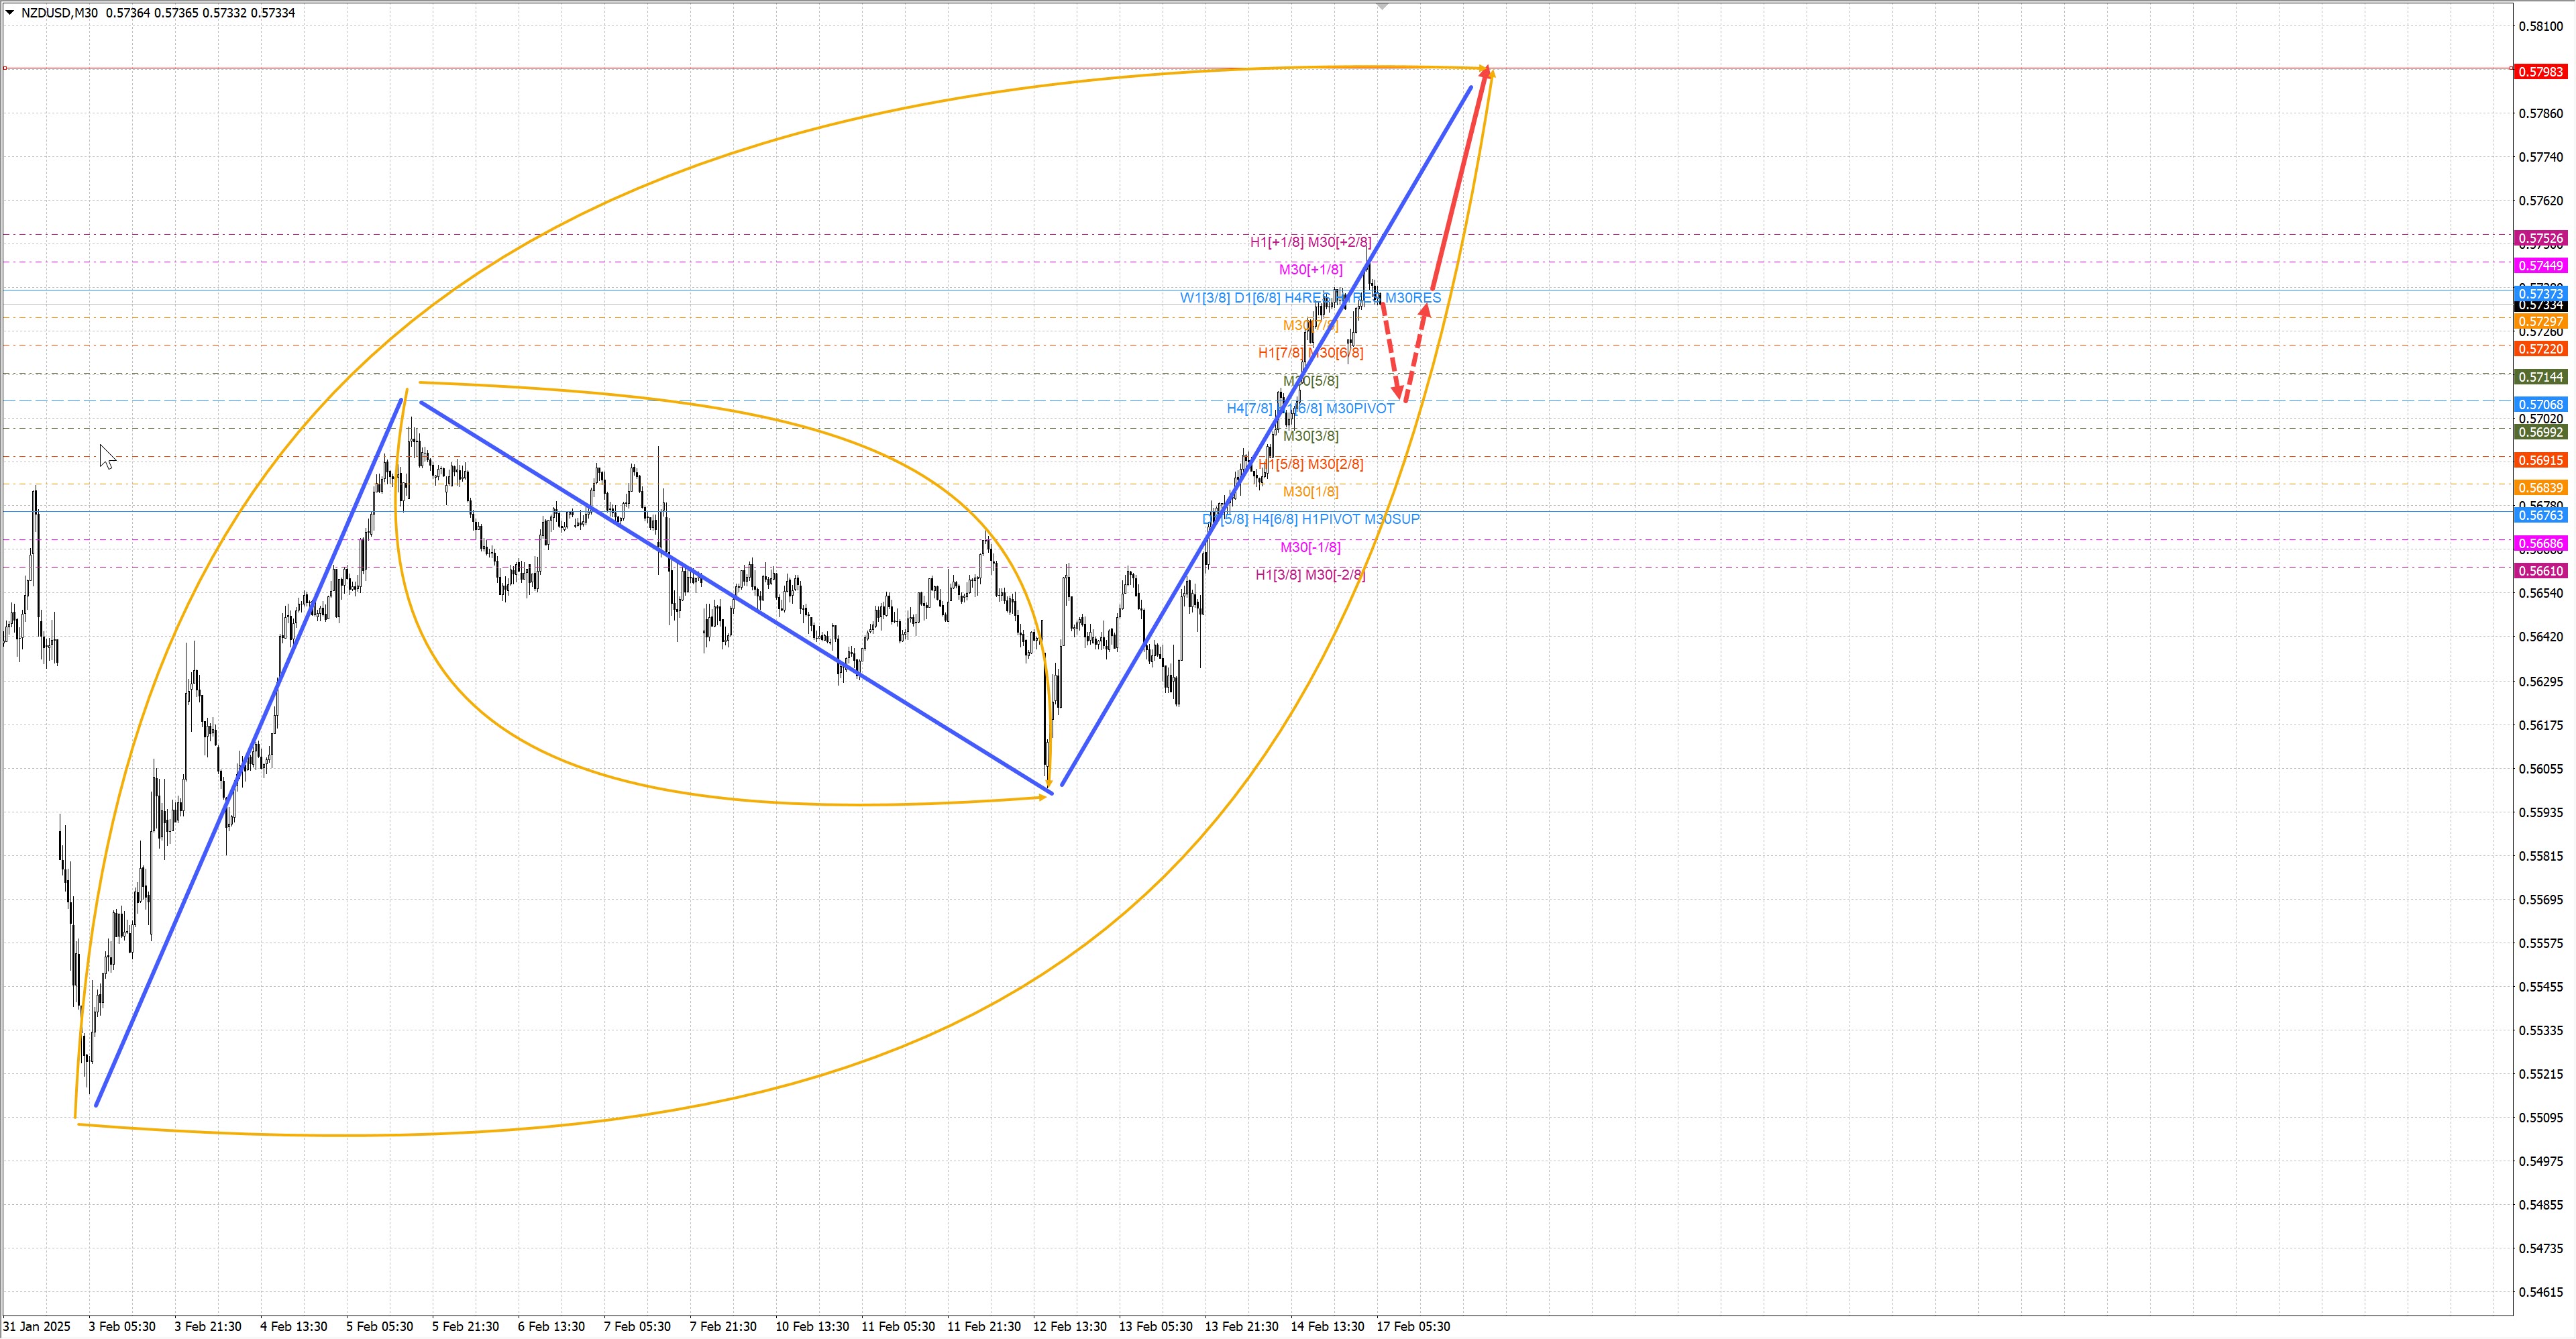The width and height of the screenshot is (2576, 1339).
Task: Open the chart menu triangle beside NZDUSD,M30
Action: coord(10,13)
